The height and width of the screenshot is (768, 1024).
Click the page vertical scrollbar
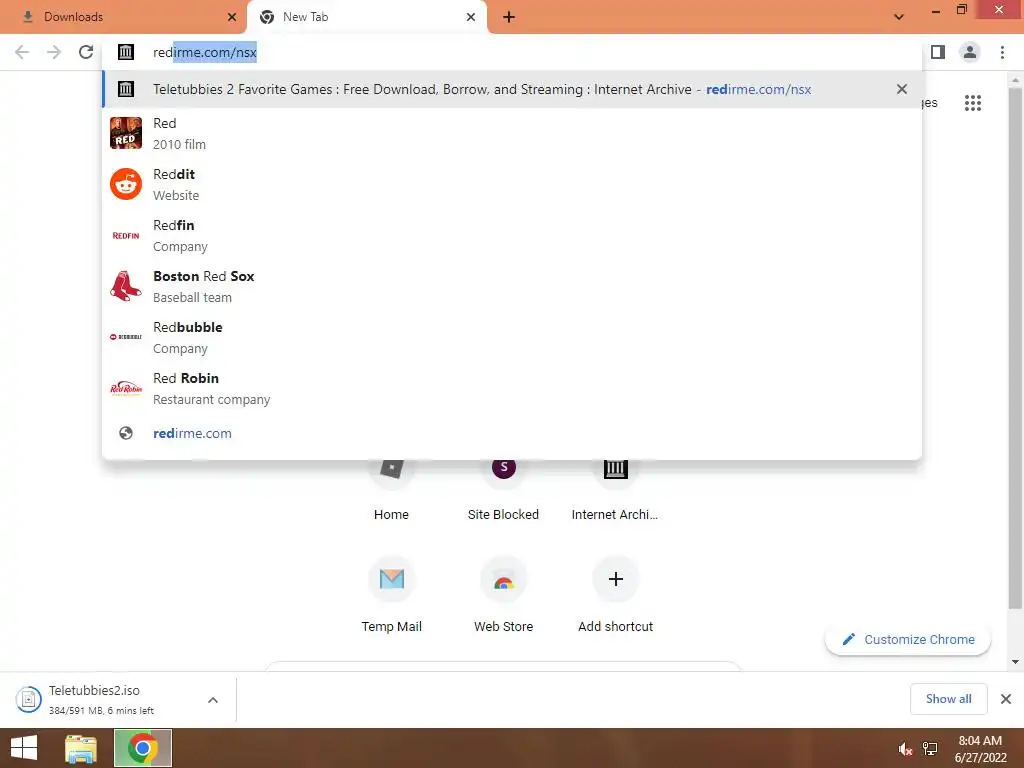pos(1015,349)
